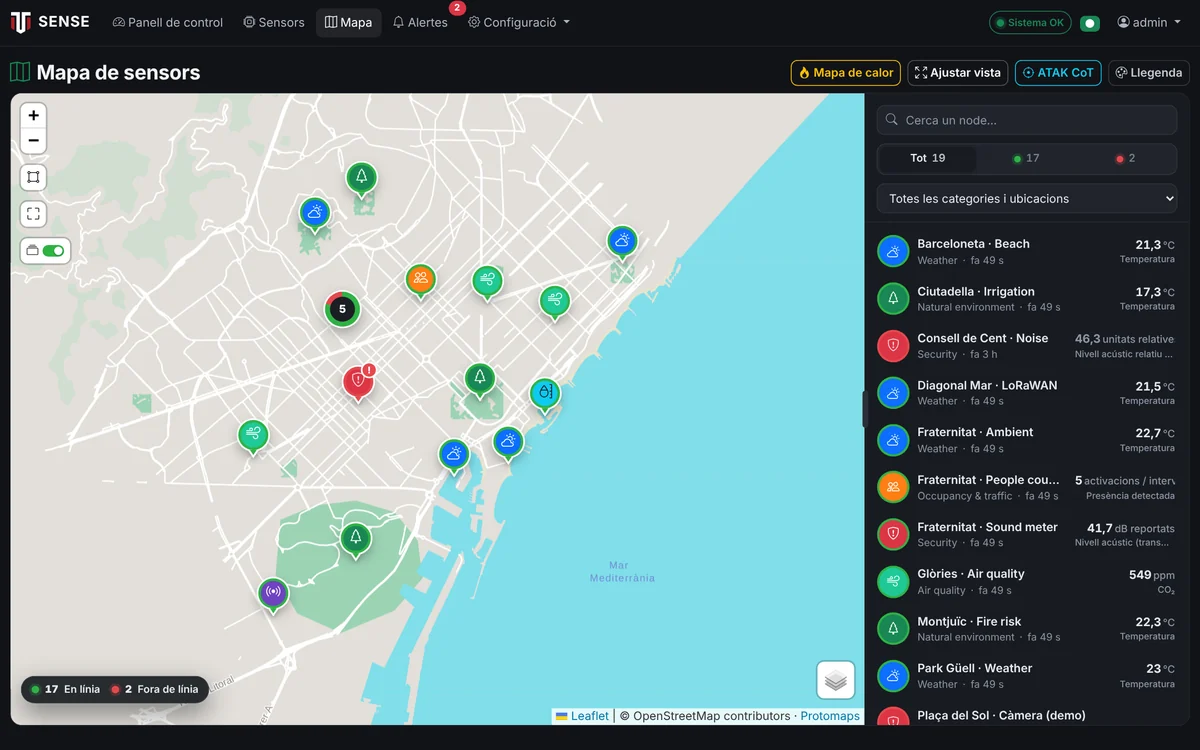The width and height of the screenshot is (1200, 750).
Task: Open the map layers selector
Action: (x=836, y=680)
